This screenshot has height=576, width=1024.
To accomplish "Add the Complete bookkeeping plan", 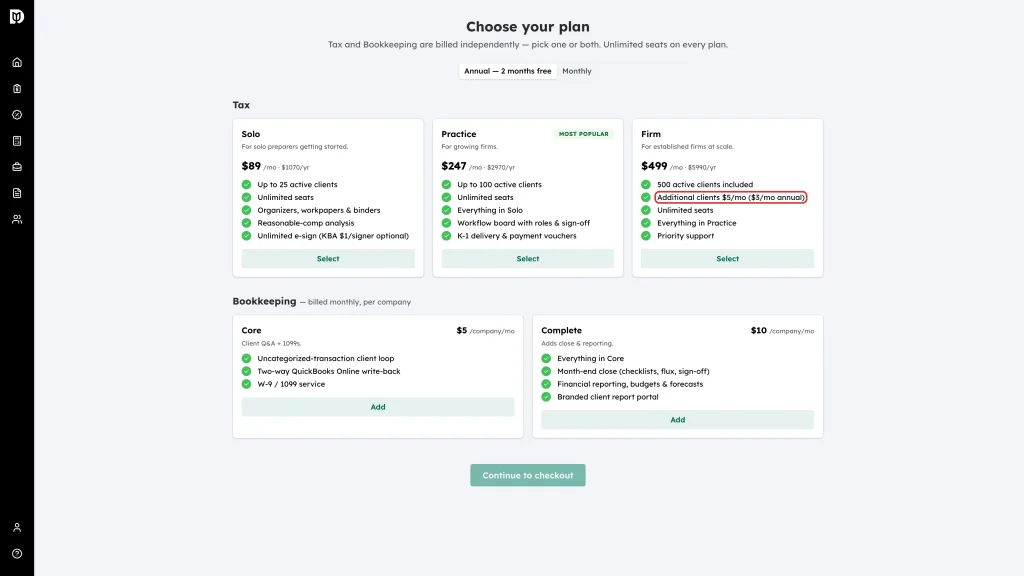I will [678, 420].
